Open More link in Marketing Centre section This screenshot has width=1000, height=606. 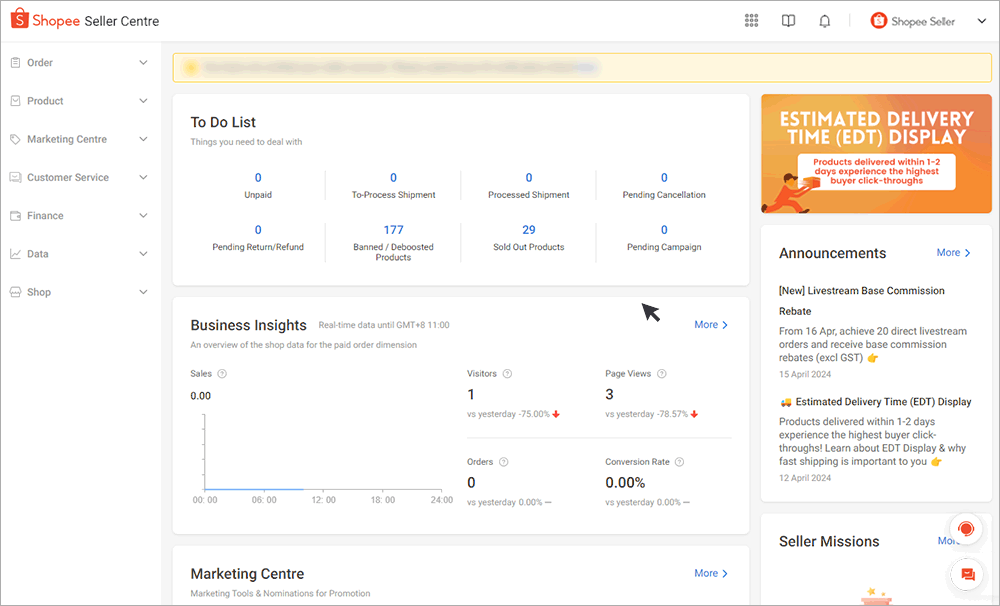point(711,573)
